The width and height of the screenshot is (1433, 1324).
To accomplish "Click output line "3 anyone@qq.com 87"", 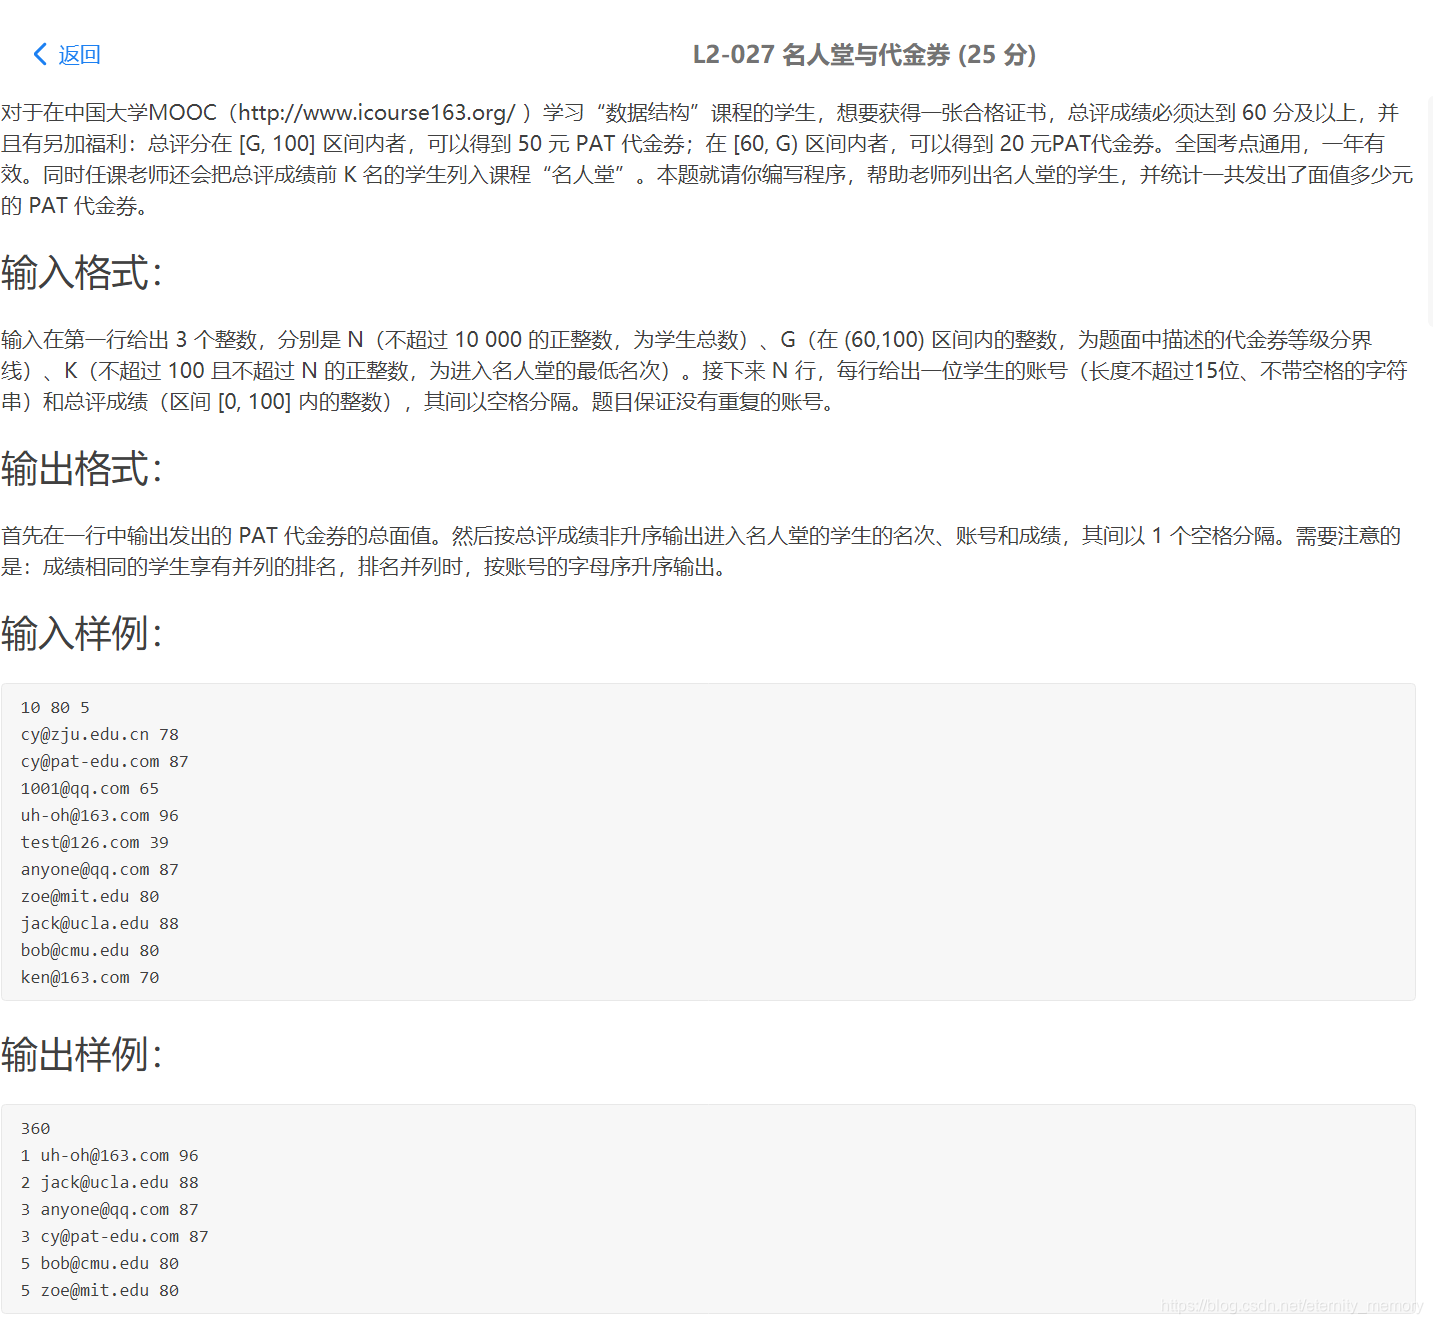I will [110, 1210].
